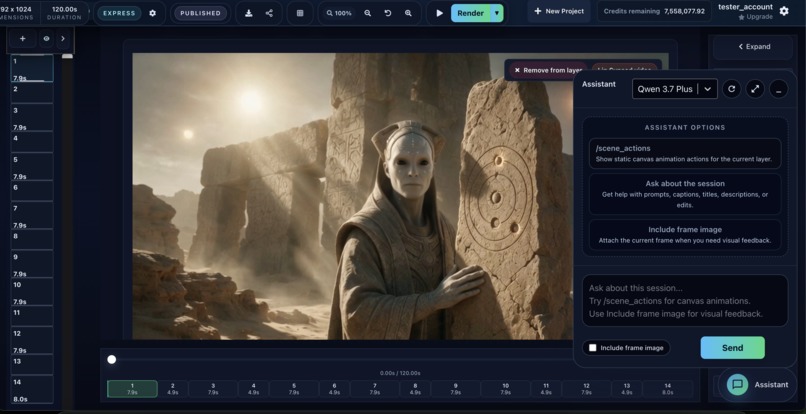Select layer 14 in the left list
The width and height of the screenshot is (806, 414).
coord(32,389)
